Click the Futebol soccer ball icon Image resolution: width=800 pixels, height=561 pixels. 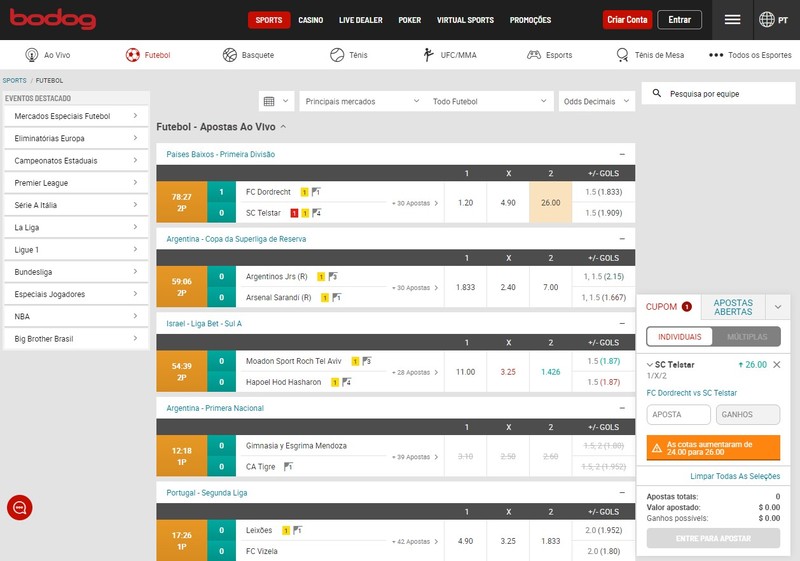click(x=132, y=55)
